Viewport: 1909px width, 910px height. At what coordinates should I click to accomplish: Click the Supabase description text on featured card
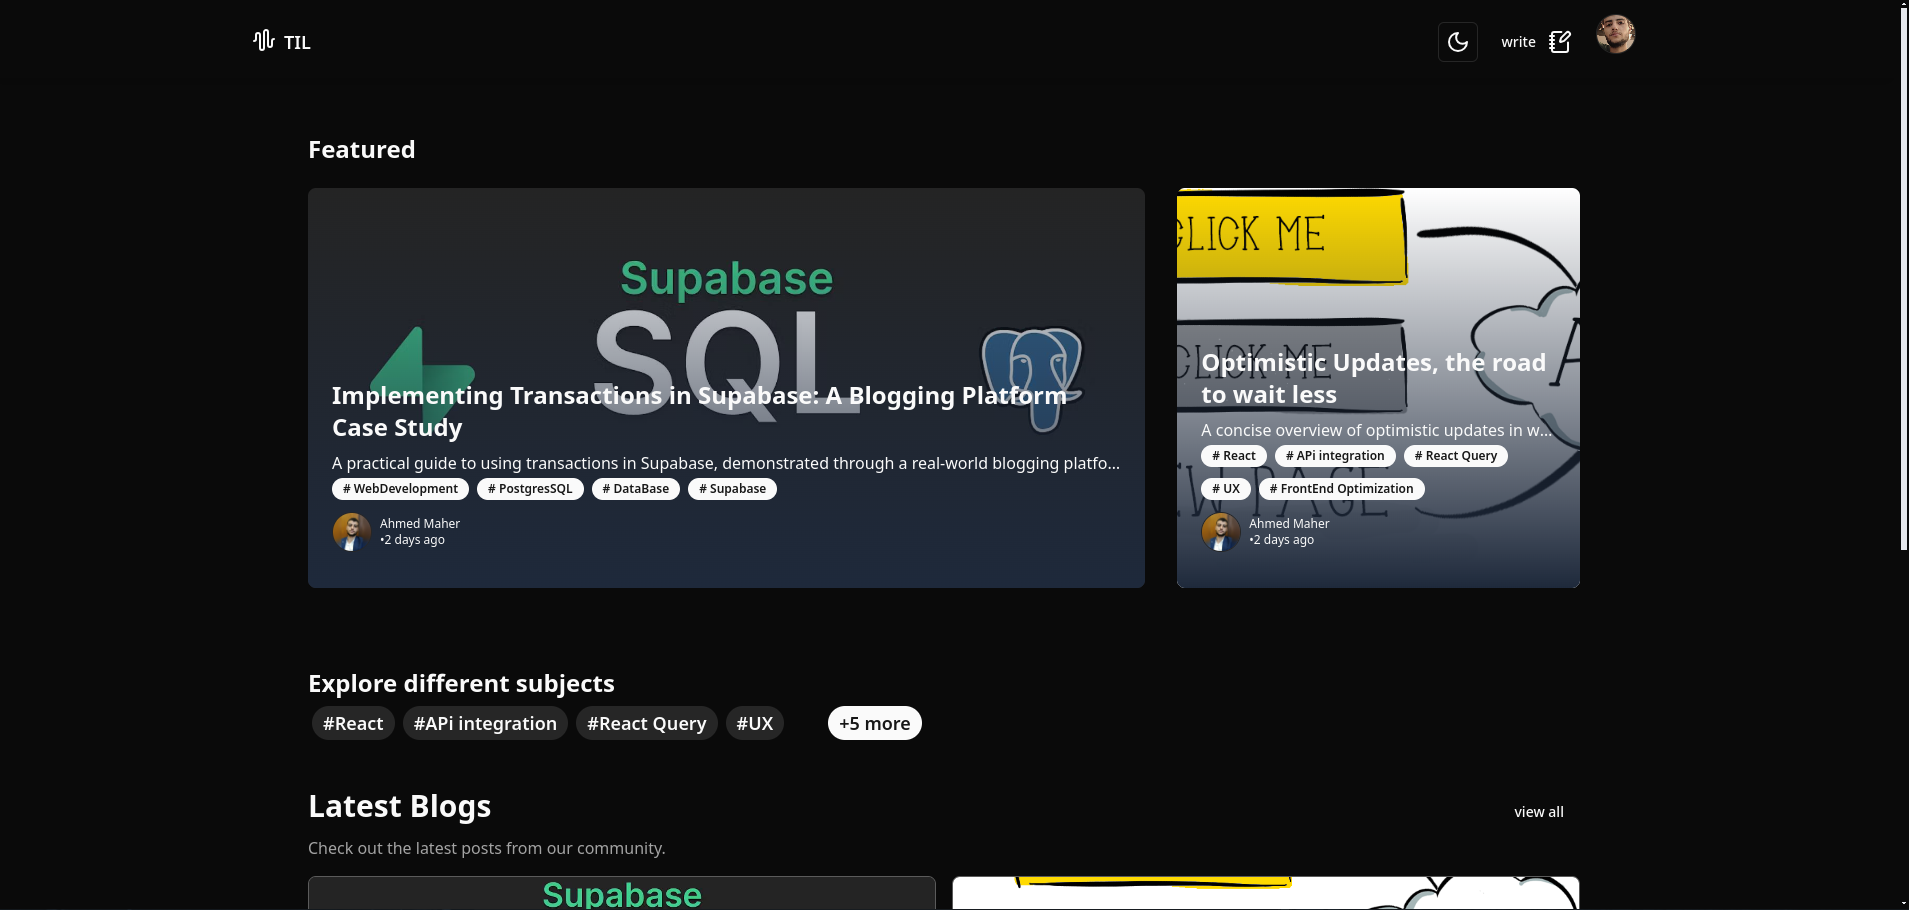click(x=726, y=464)
